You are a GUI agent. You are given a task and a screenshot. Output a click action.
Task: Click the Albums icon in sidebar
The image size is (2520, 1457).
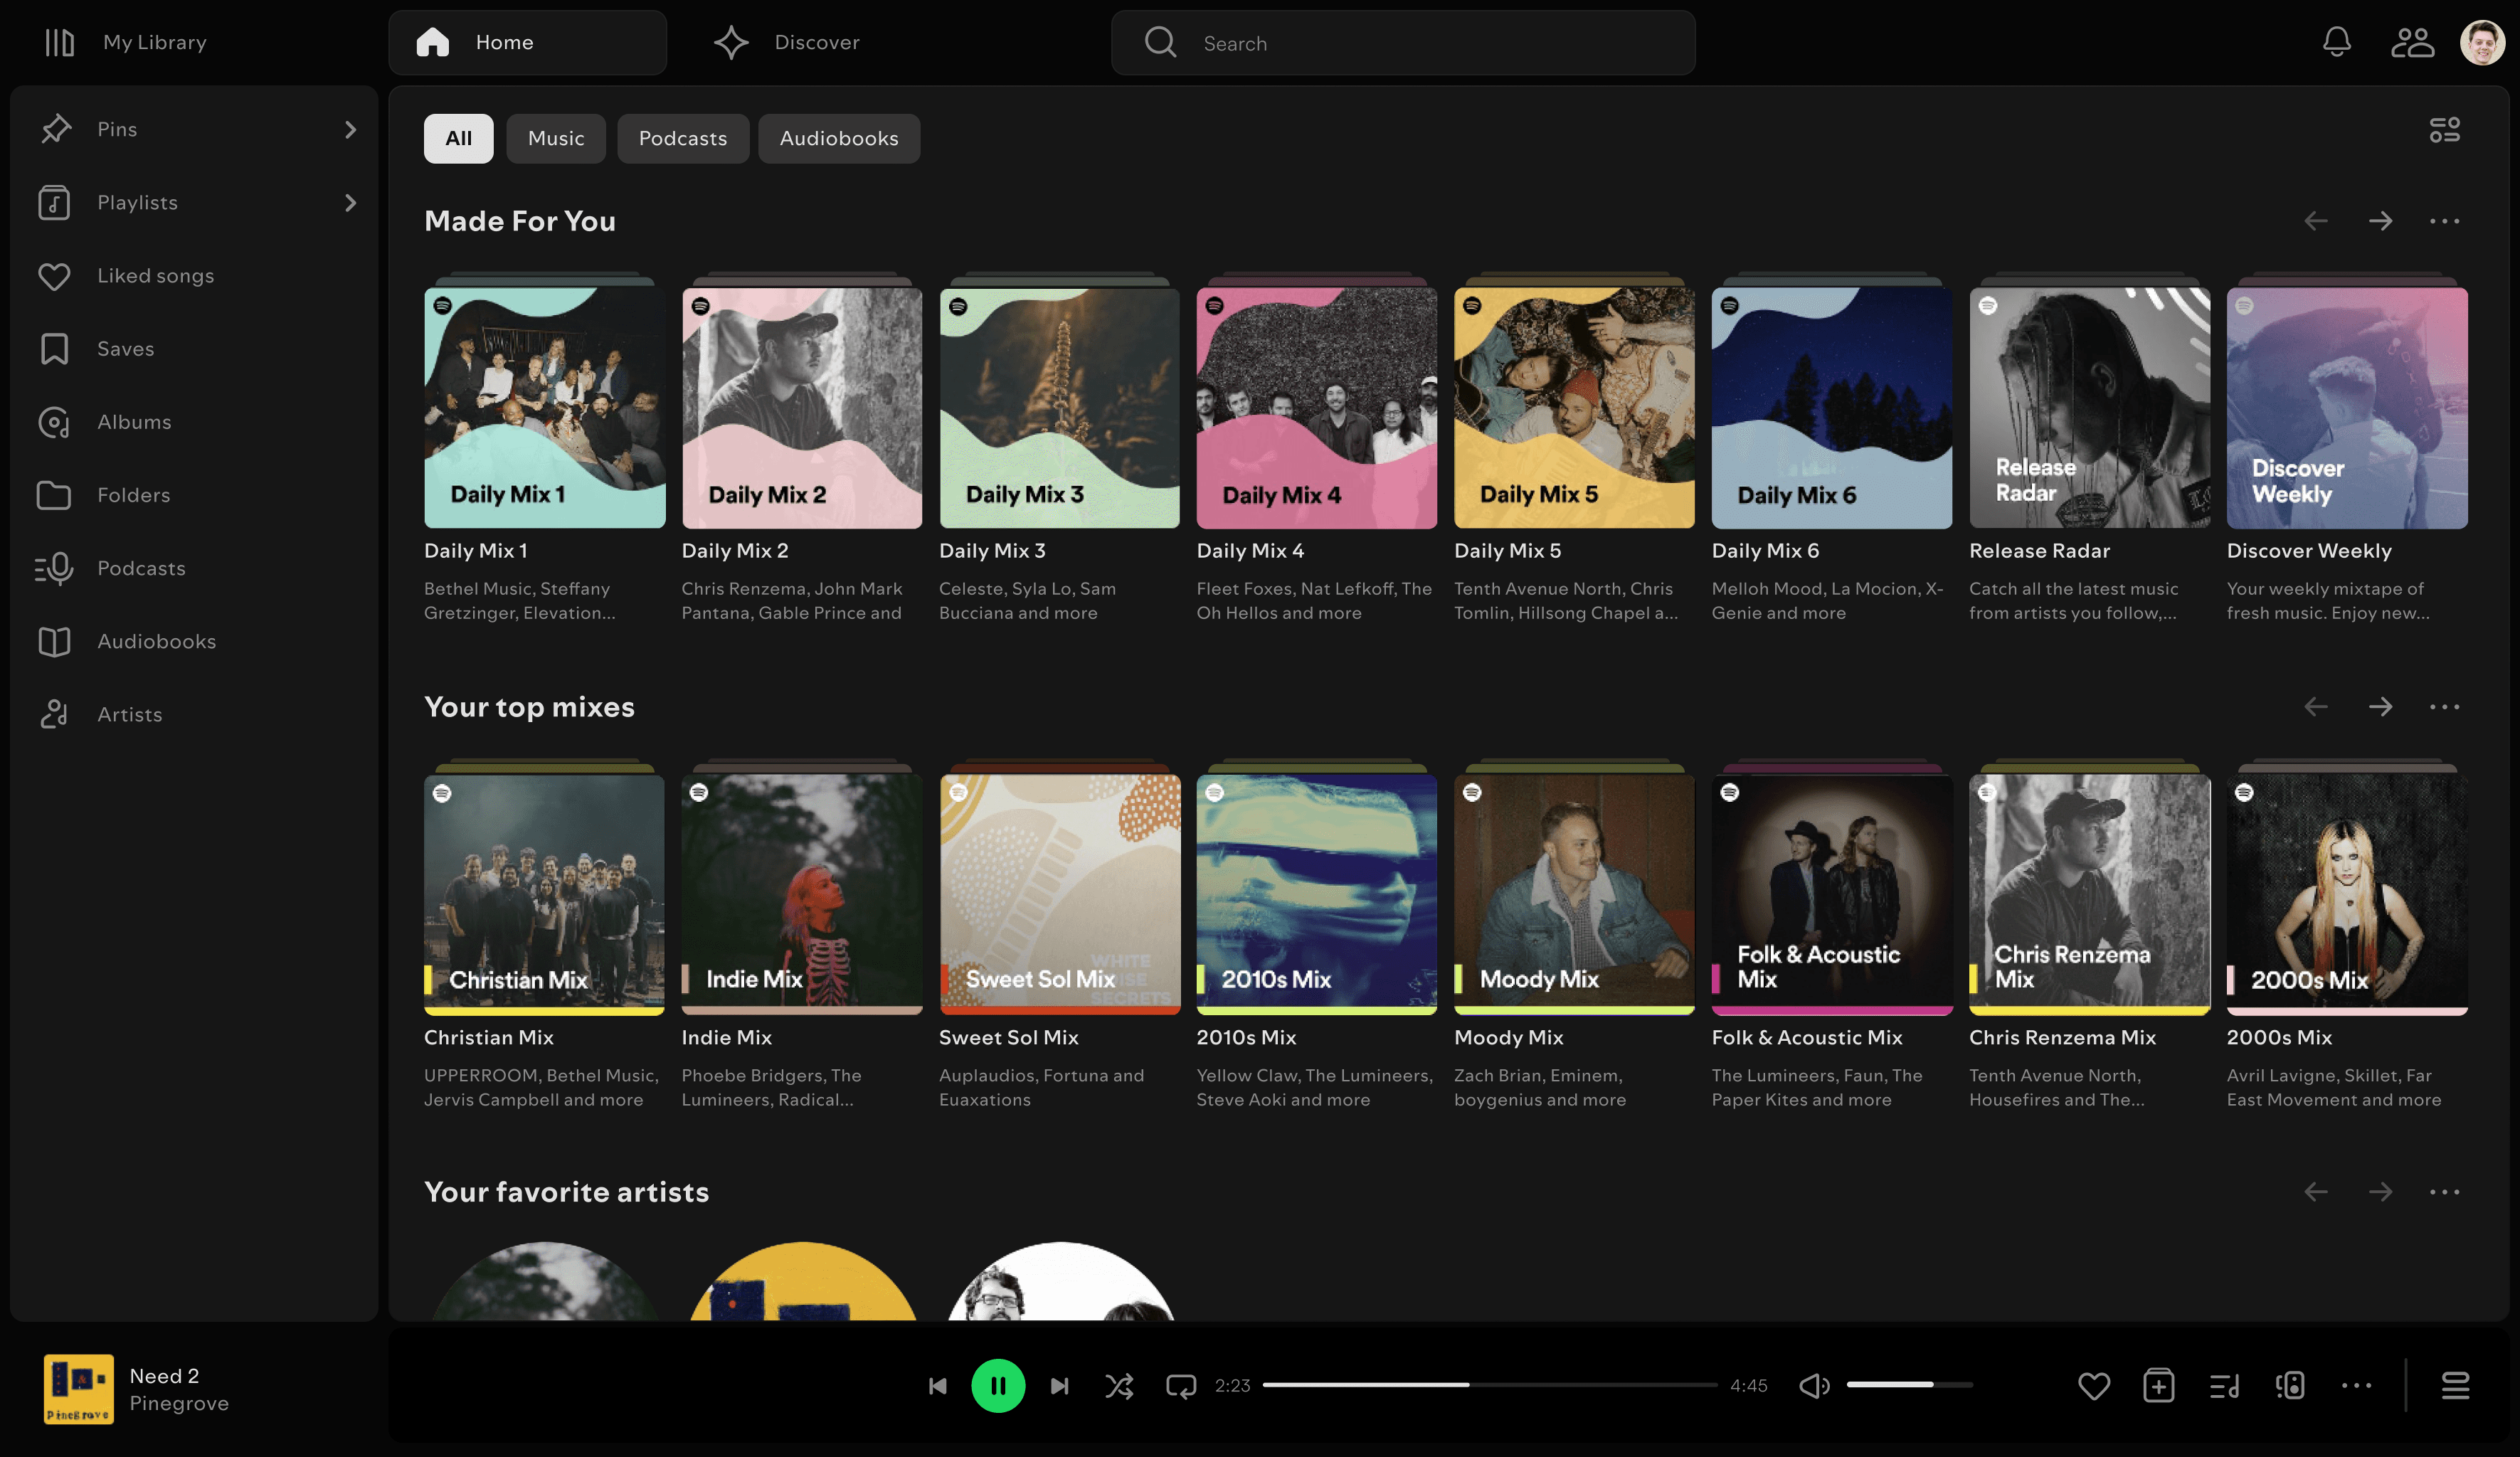coord(54,422)
